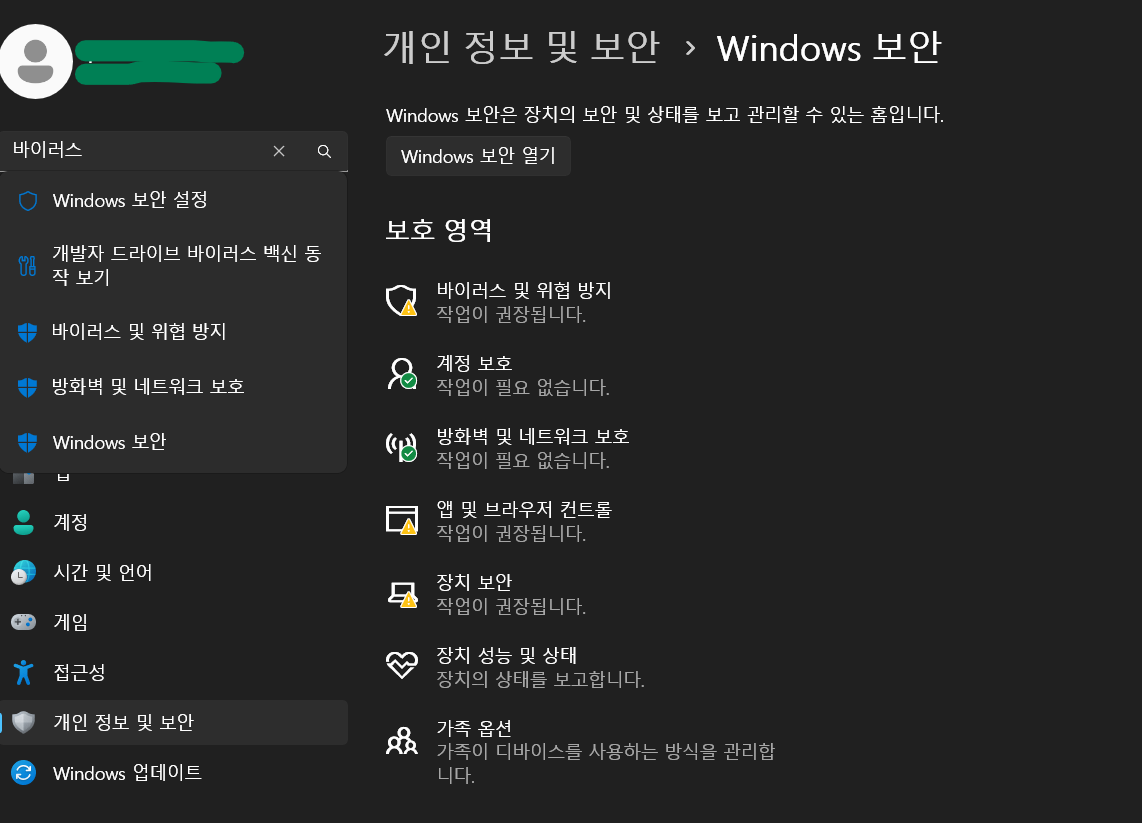Click blue shield icon beside Windows 보안 suggestion

pos(28,442)
